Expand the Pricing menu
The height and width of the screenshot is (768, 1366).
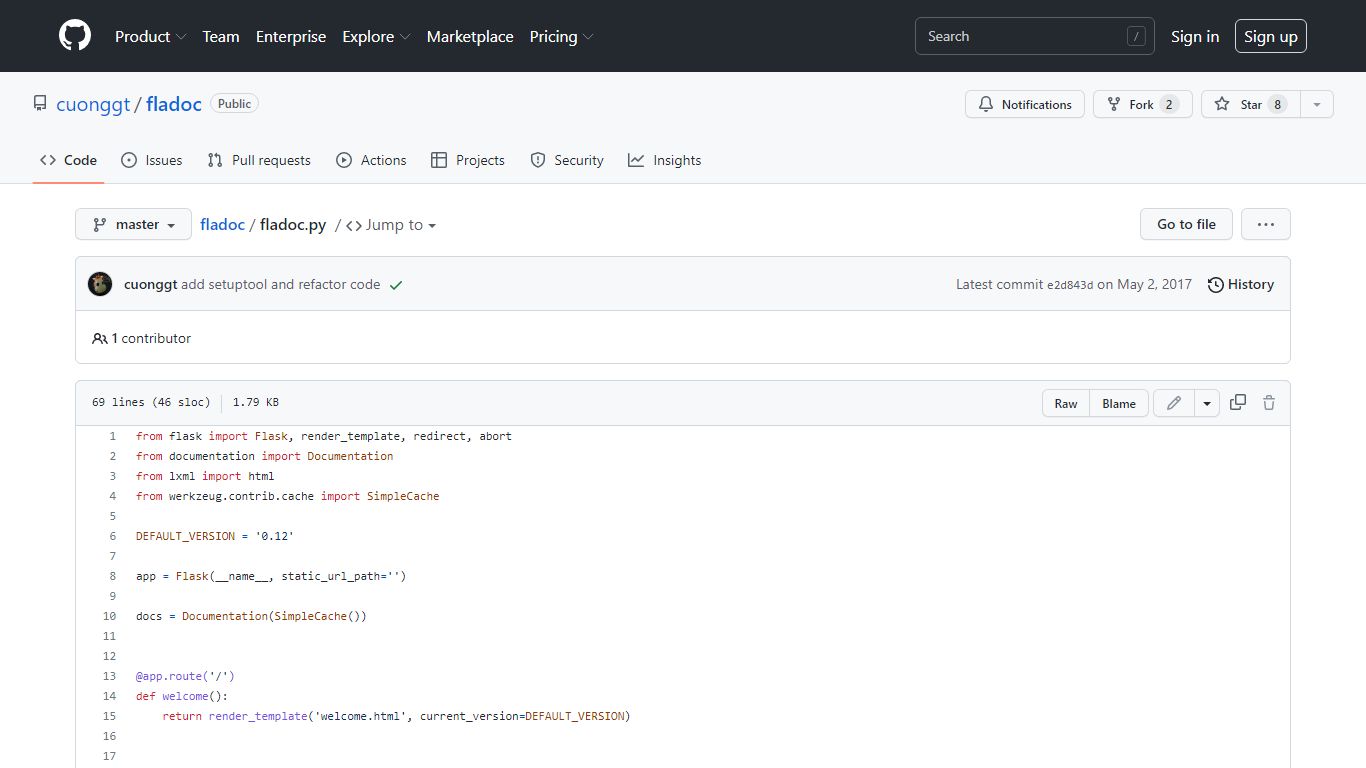[561, 36]
